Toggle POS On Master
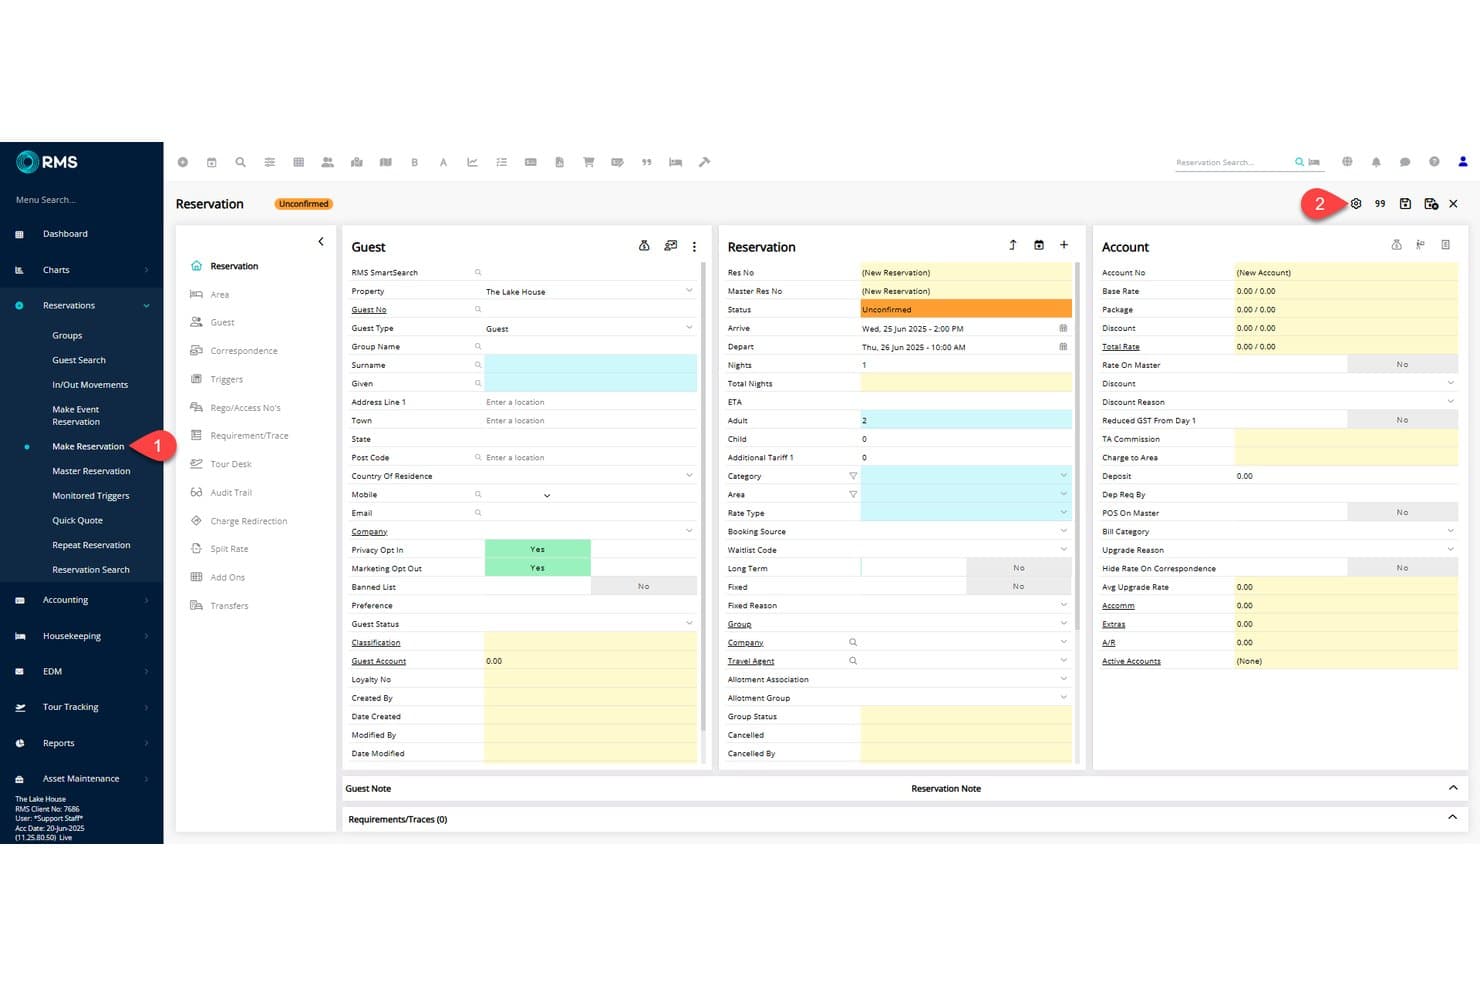Viewport: 1480px width, 987px height. point(1402,513)
